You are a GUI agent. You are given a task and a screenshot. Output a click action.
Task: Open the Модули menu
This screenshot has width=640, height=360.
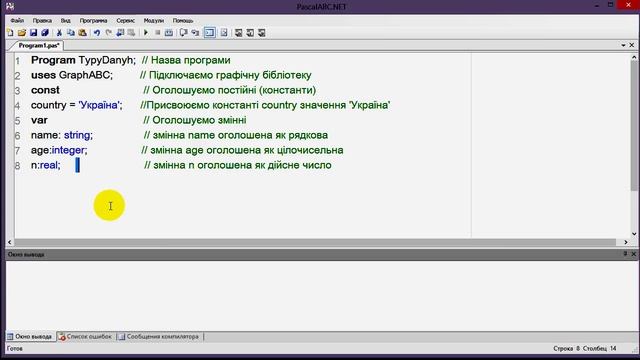point(153,20)
